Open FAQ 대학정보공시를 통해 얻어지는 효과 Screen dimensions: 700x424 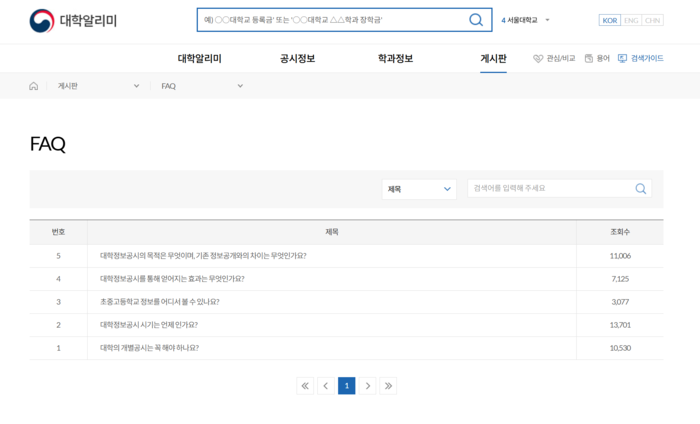click(x=172, y=279)
